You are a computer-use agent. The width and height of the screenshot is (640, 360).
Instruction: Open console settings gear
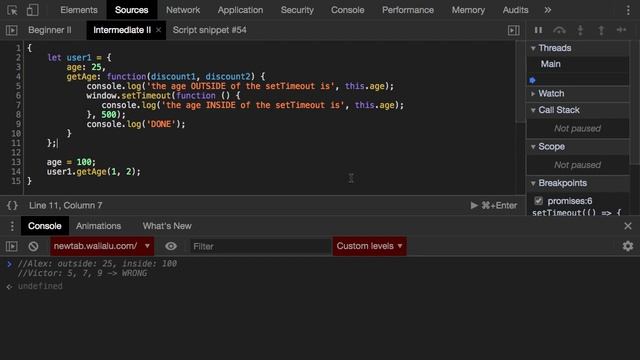(628, 246)
